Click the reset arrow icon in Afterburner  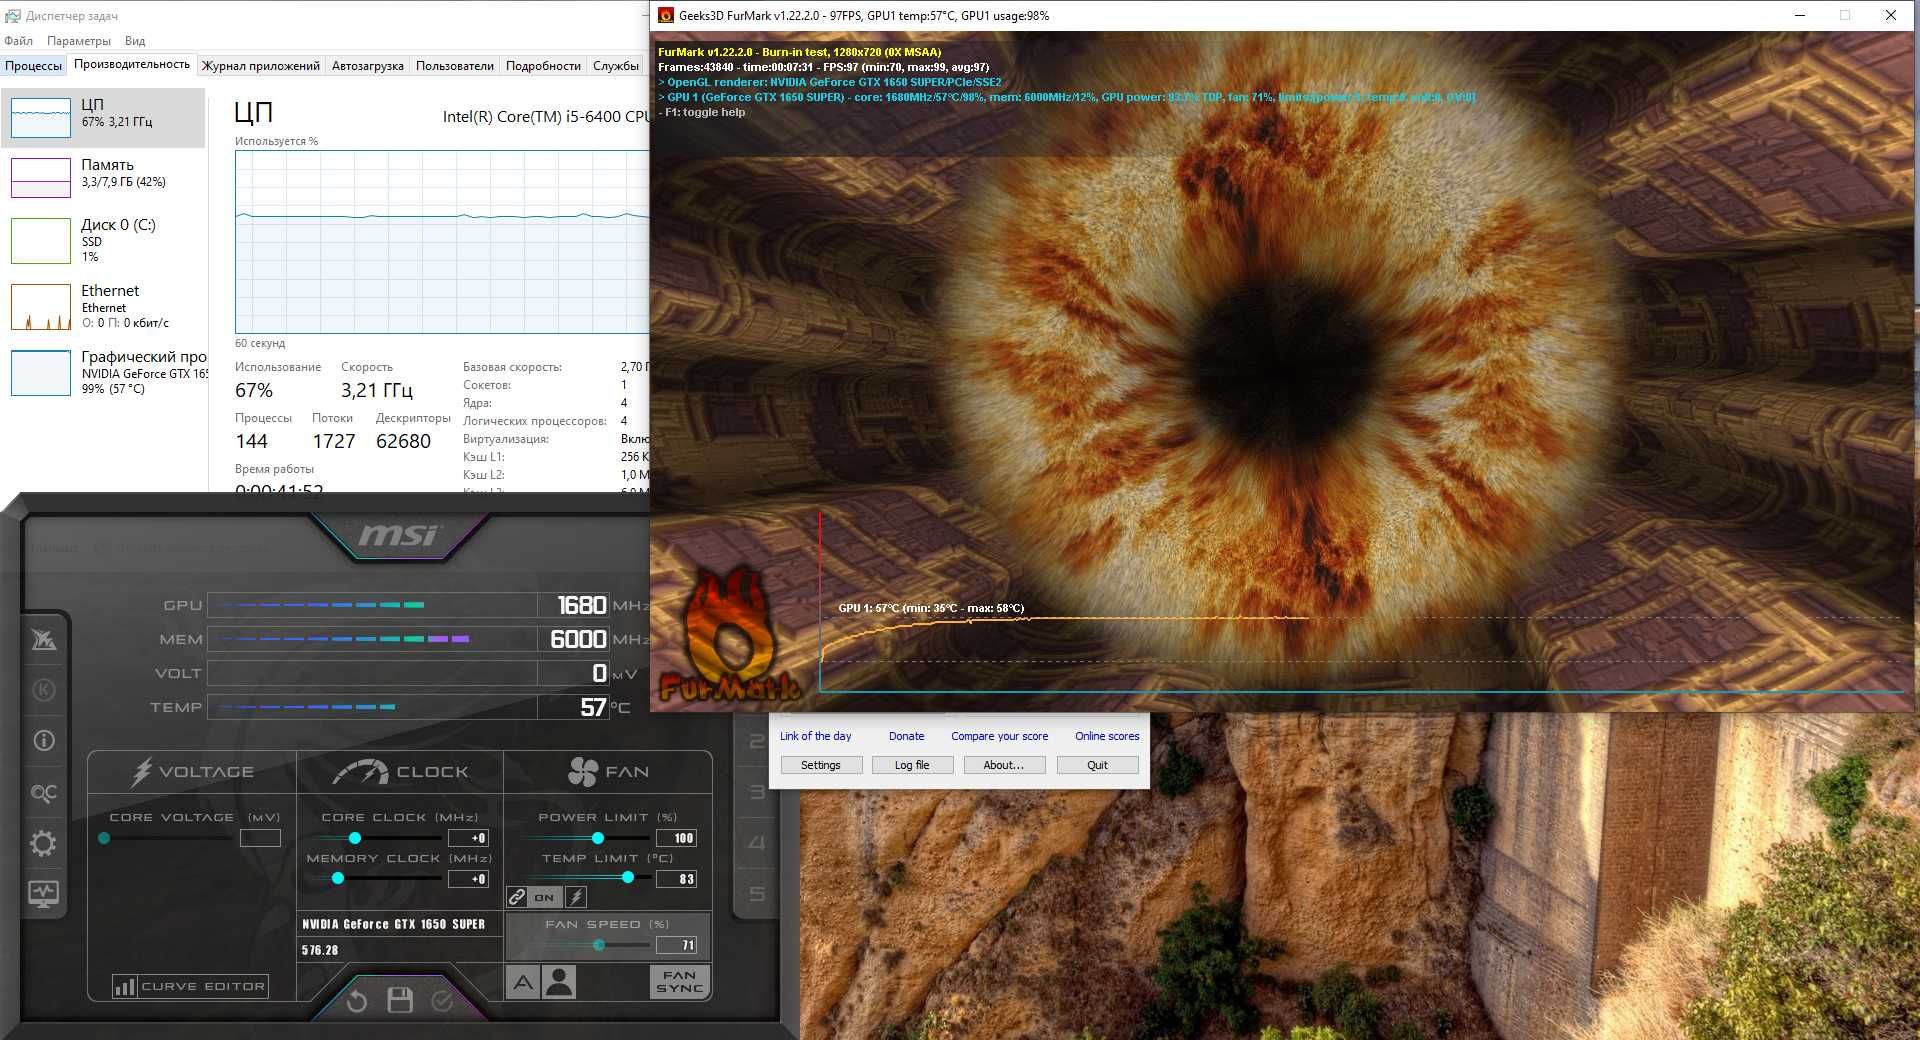[357, 1000]
